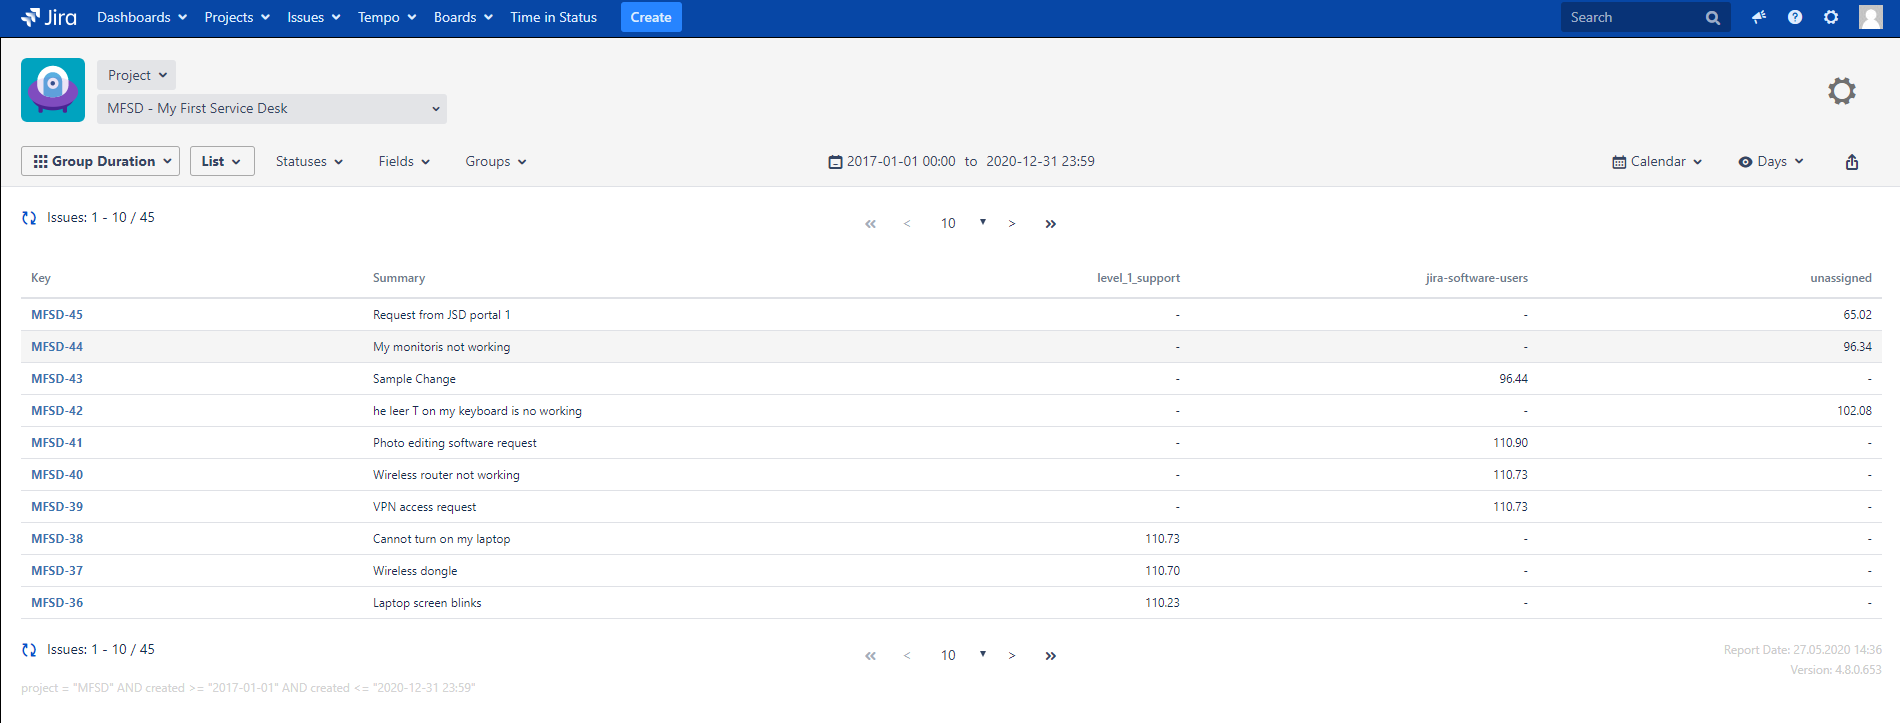Open the MFSD project selector dropdown
This screenshot has height=723, width=1900.
(x=271, y=109)
